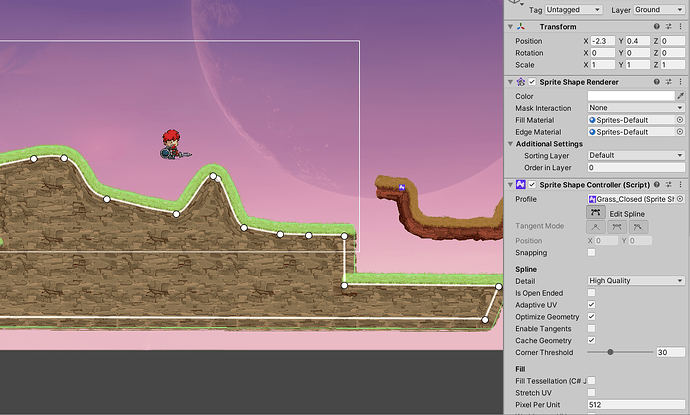The width and height of the screenshot is (690, 415).
Task: Click Profile object picker circle
Action: click(x=680, y=199)
